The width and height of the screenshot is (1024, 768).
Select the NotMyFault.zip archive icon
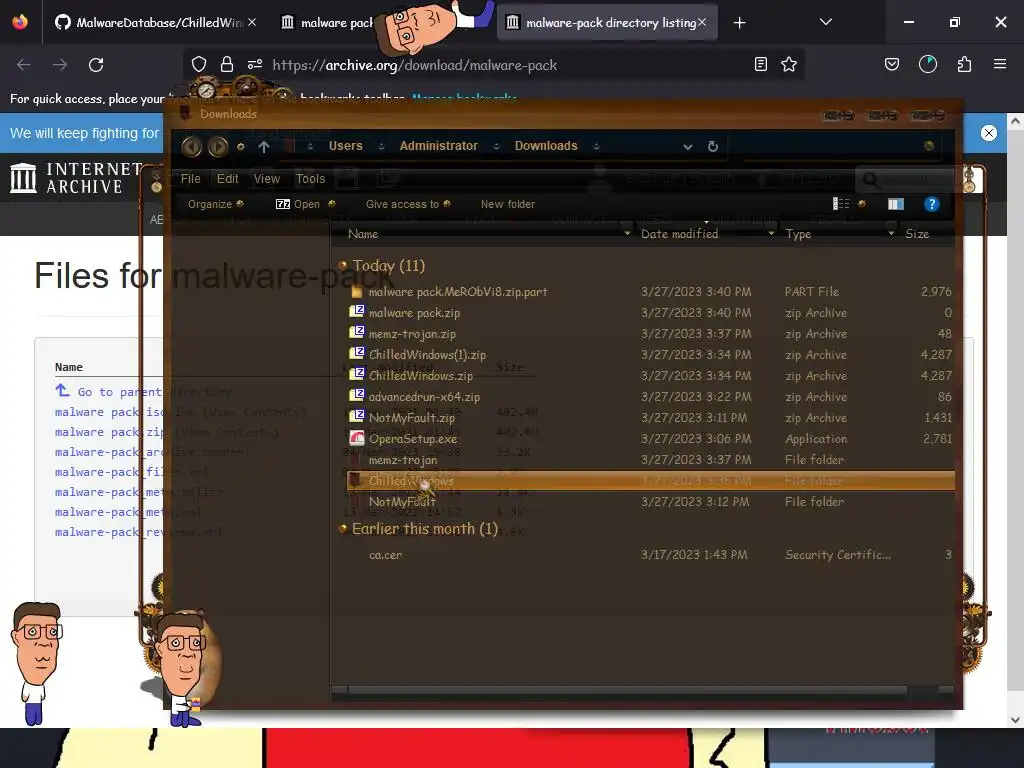(357, 417)
